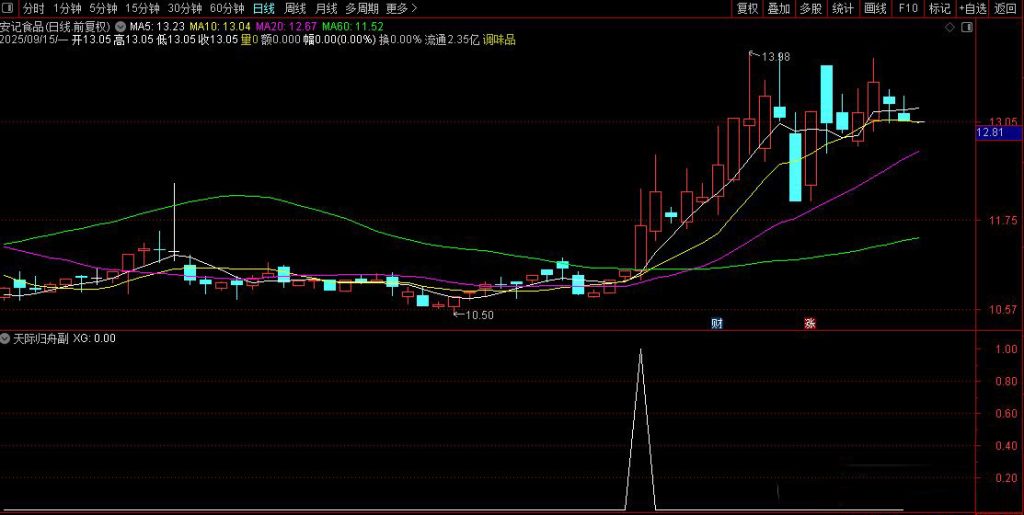The height and width of the screenshot is (515, 1024).
Task: Click the 调味品 sector link
Action: [x=499, y=40]
